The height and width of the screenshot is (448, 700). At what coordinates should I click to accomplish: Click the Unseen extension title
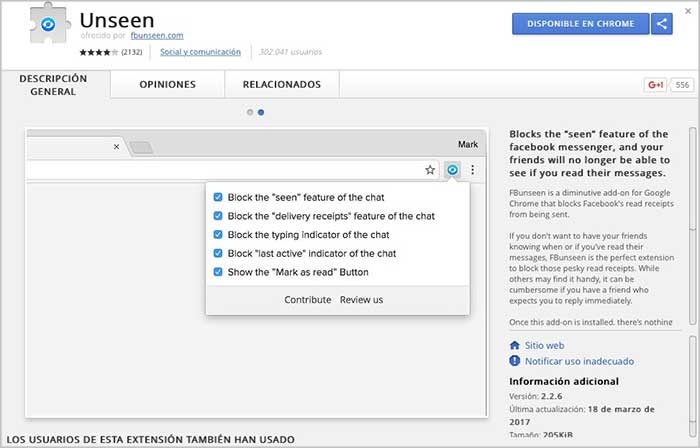tap(117, 21)
